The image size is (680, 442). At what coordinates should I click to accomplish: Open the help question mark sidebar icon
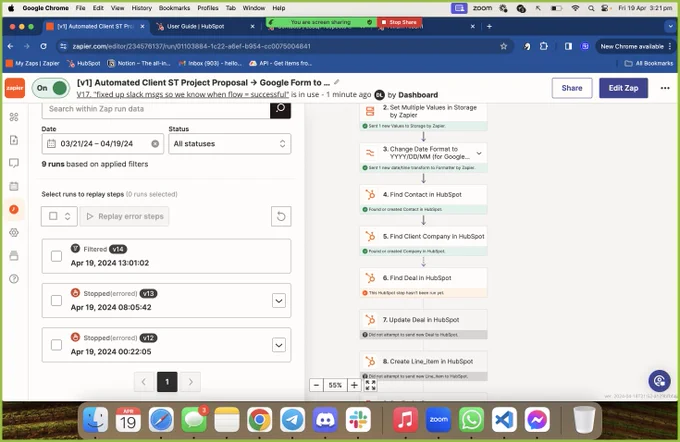tap(14, 279)
